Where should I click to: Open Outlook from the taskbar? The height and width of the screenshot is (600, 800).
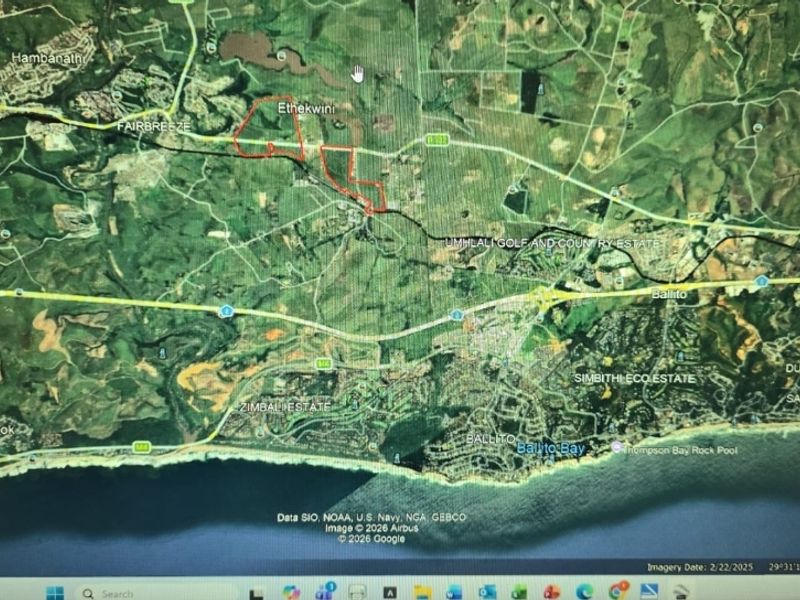click(x=487, y=592)
